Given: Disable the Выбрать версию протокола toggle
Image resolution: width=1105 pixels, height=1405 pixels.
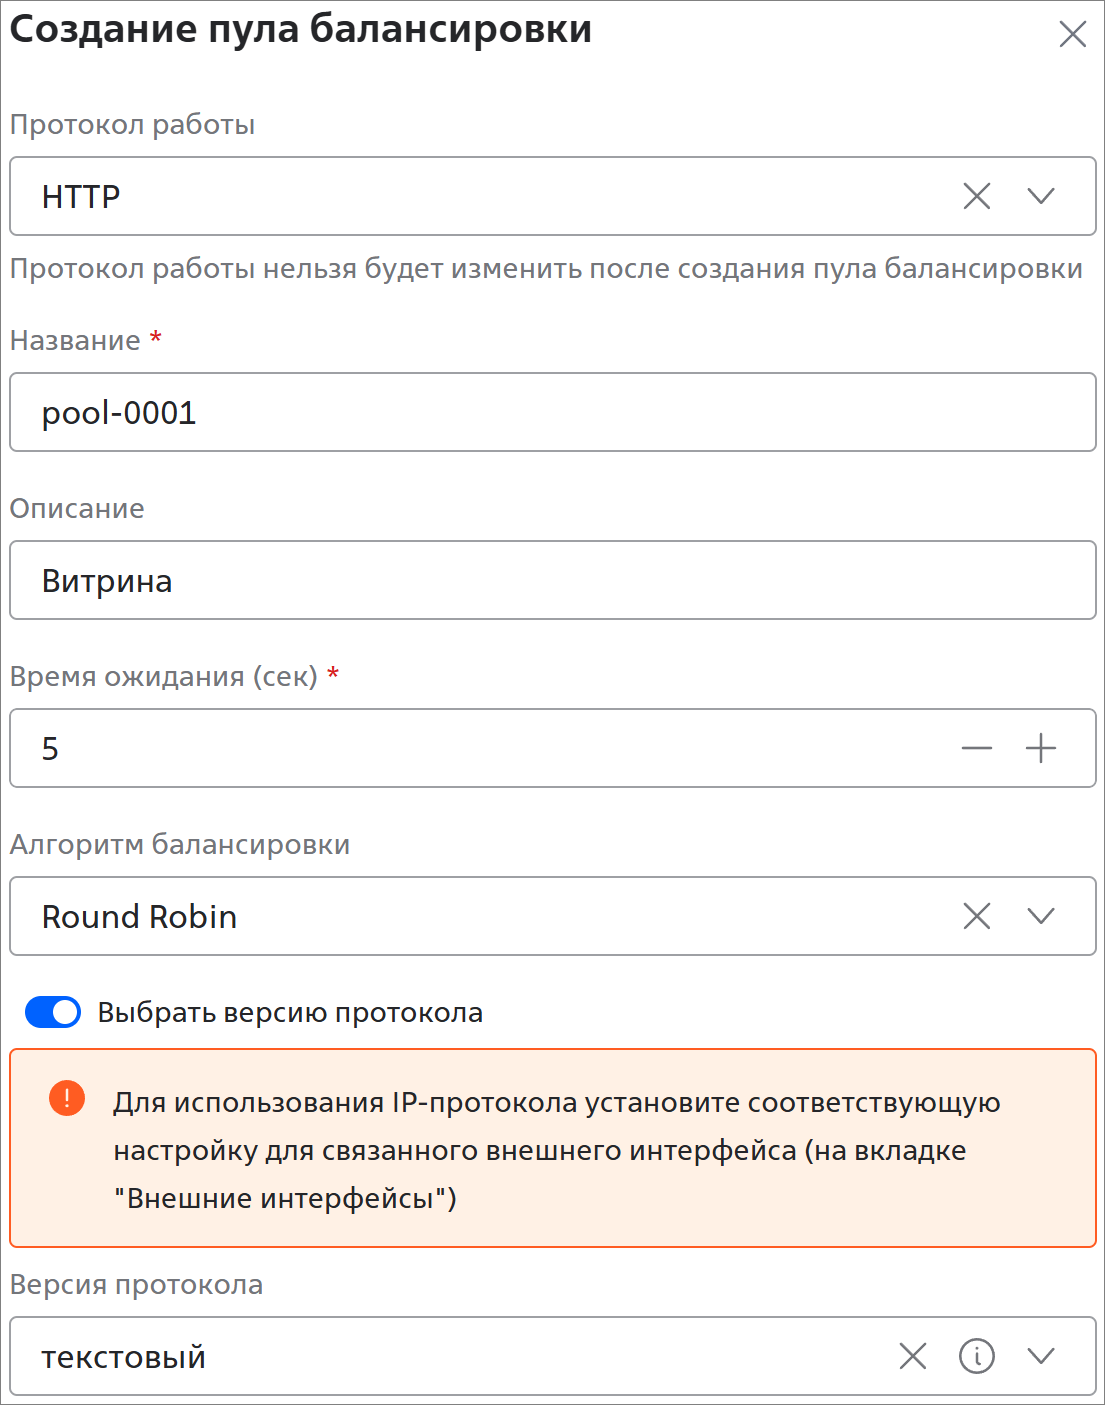Looking at the screenshot, I should point(53,1012).
